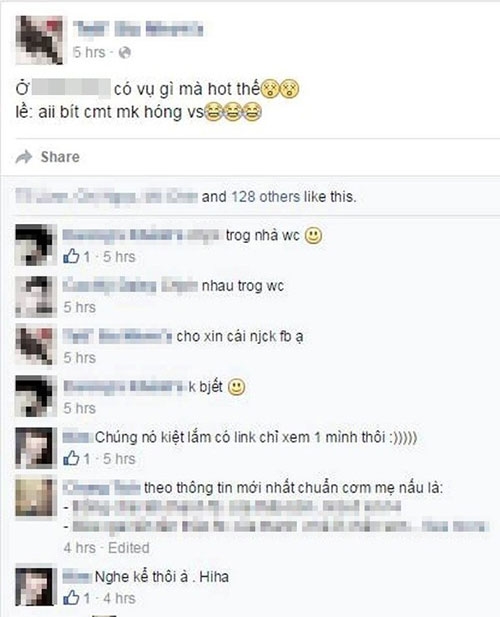Click the Share arrow icon
The image size is (500, 617).
pyautogui.click(x=24, y=157)
